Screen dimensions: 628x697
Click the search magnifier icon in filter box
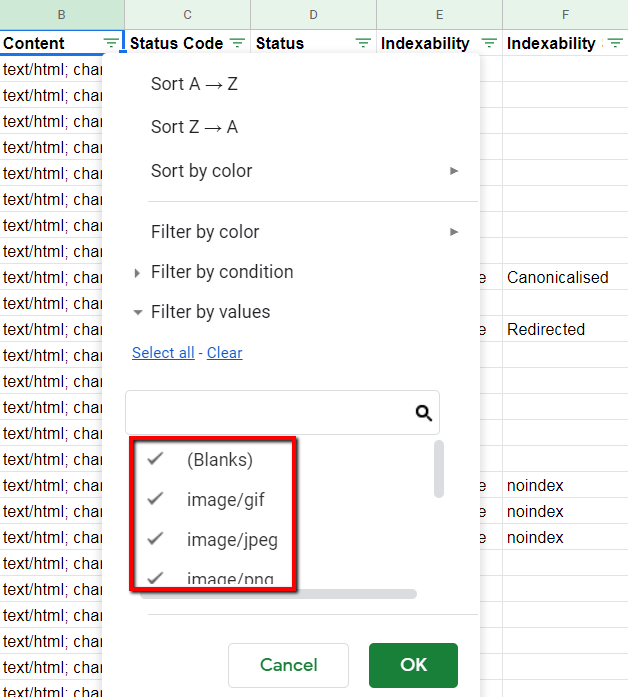[x=423, y=412]
